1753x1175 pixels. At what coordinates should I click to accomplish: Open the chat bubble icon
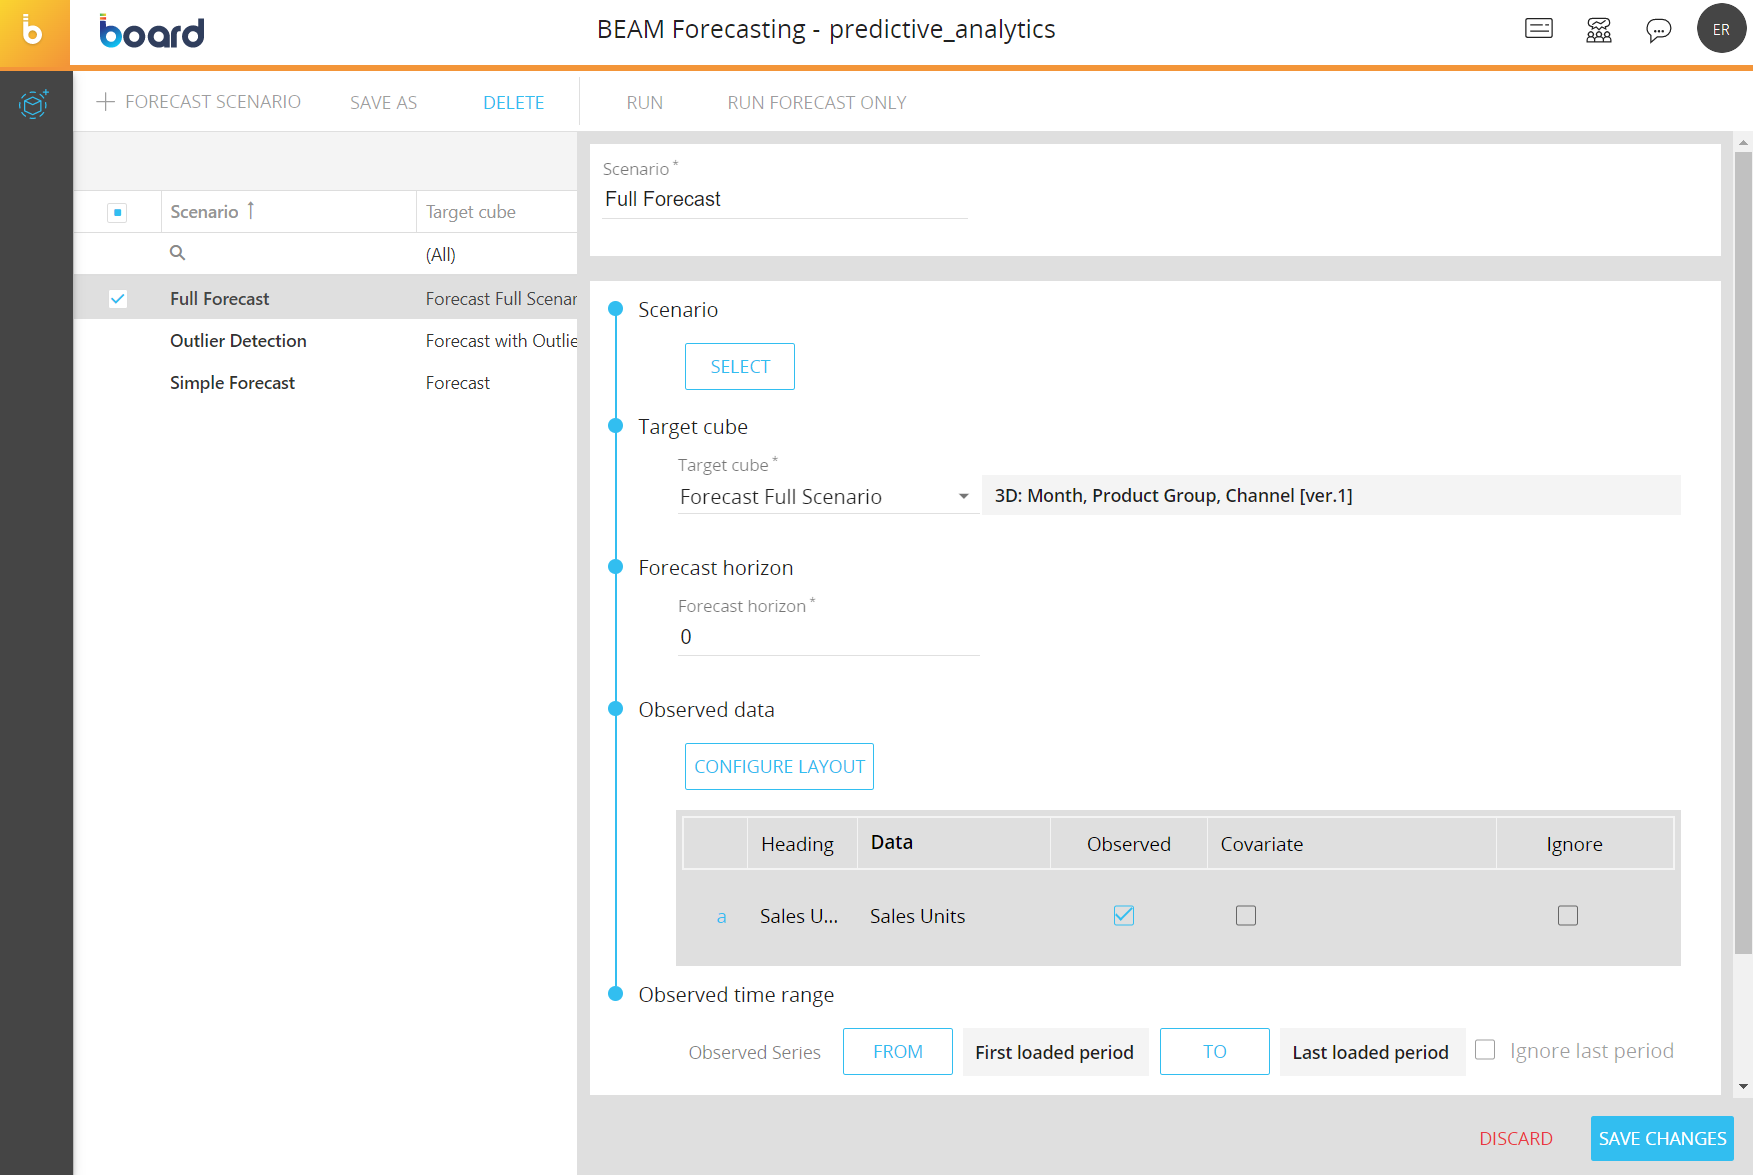[1658, 30]
